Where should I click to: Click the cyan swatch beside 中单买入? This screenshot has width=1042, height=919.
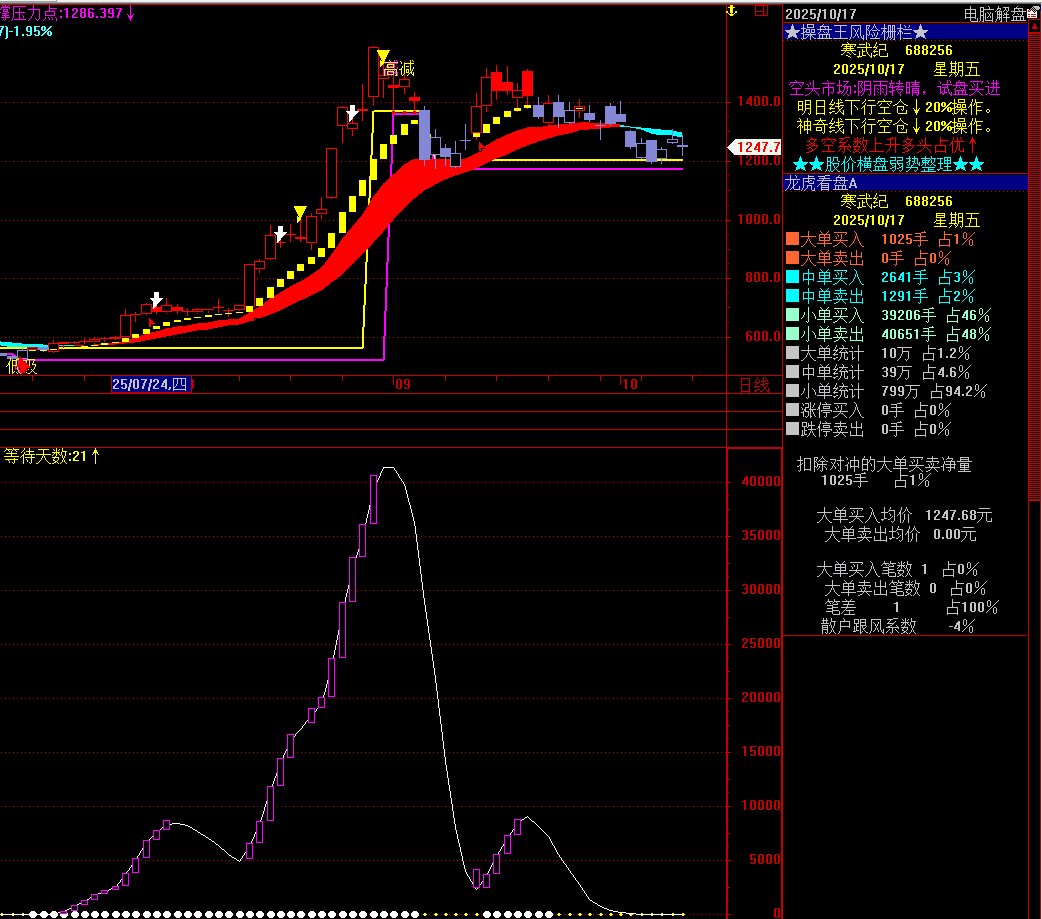(x=792, y=277)
